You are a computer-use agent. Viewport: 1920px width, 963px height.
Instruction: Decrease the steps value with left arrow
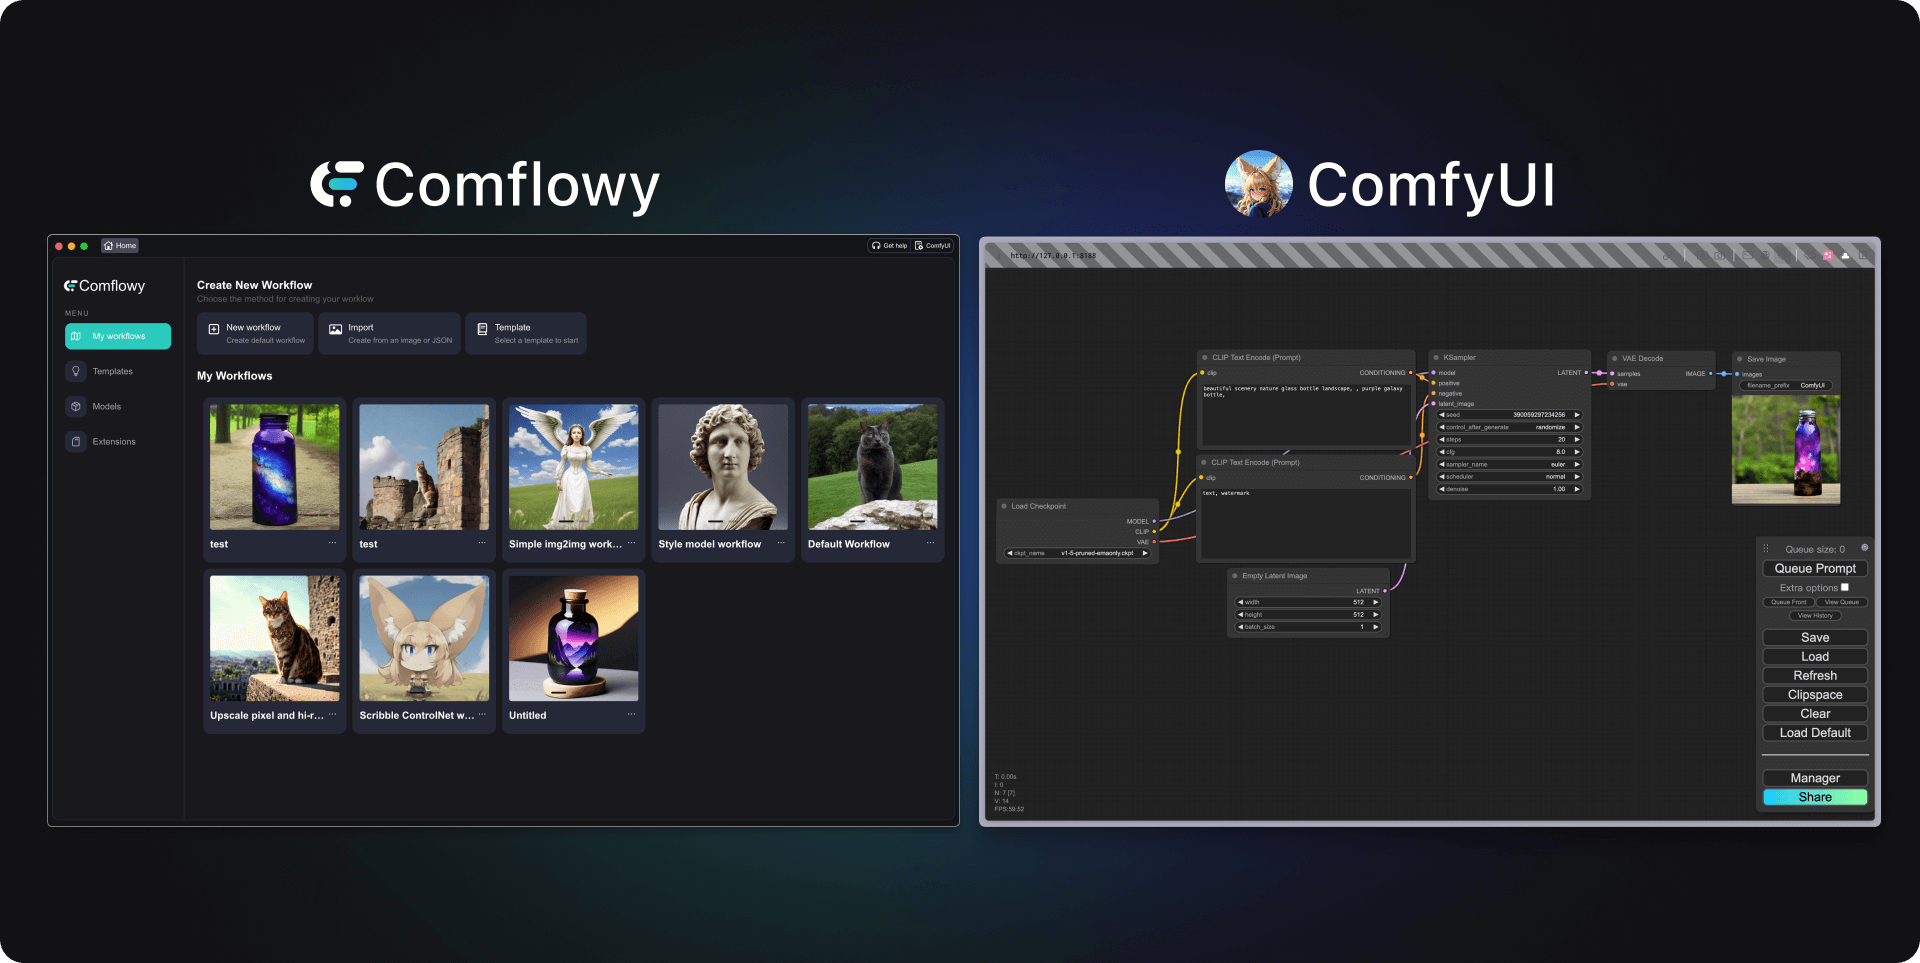(x=1442, y=439)
